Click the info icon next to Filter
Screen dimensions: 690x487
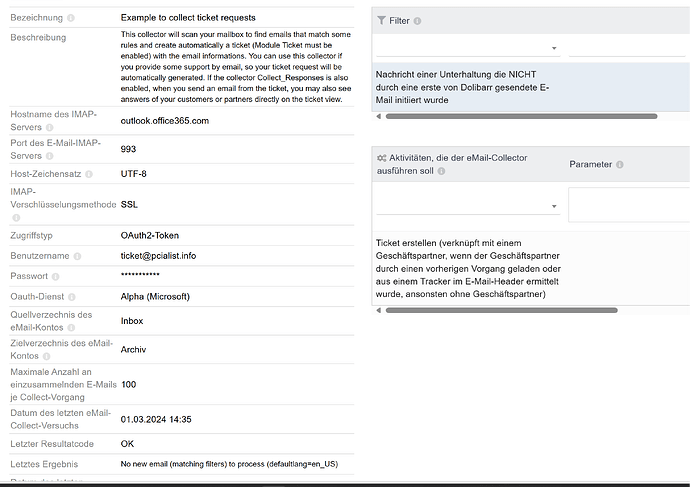click(417, 21)
